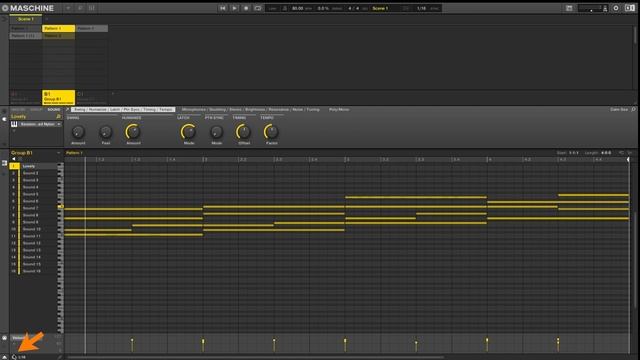Toggle the headphone cue icon

point(605,9)
